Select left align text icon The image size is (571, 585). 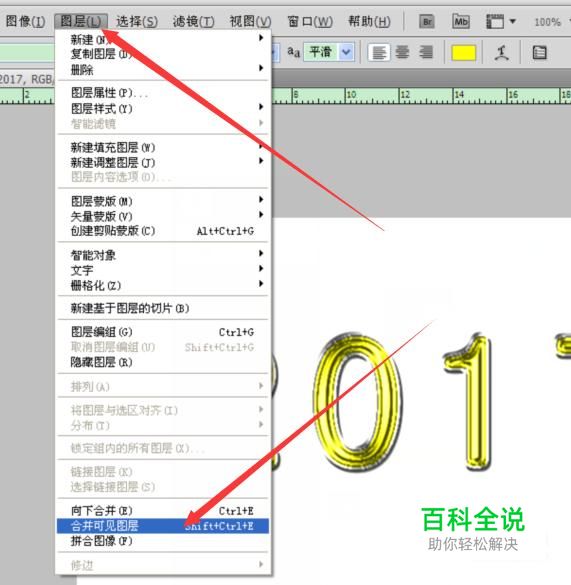379,53
